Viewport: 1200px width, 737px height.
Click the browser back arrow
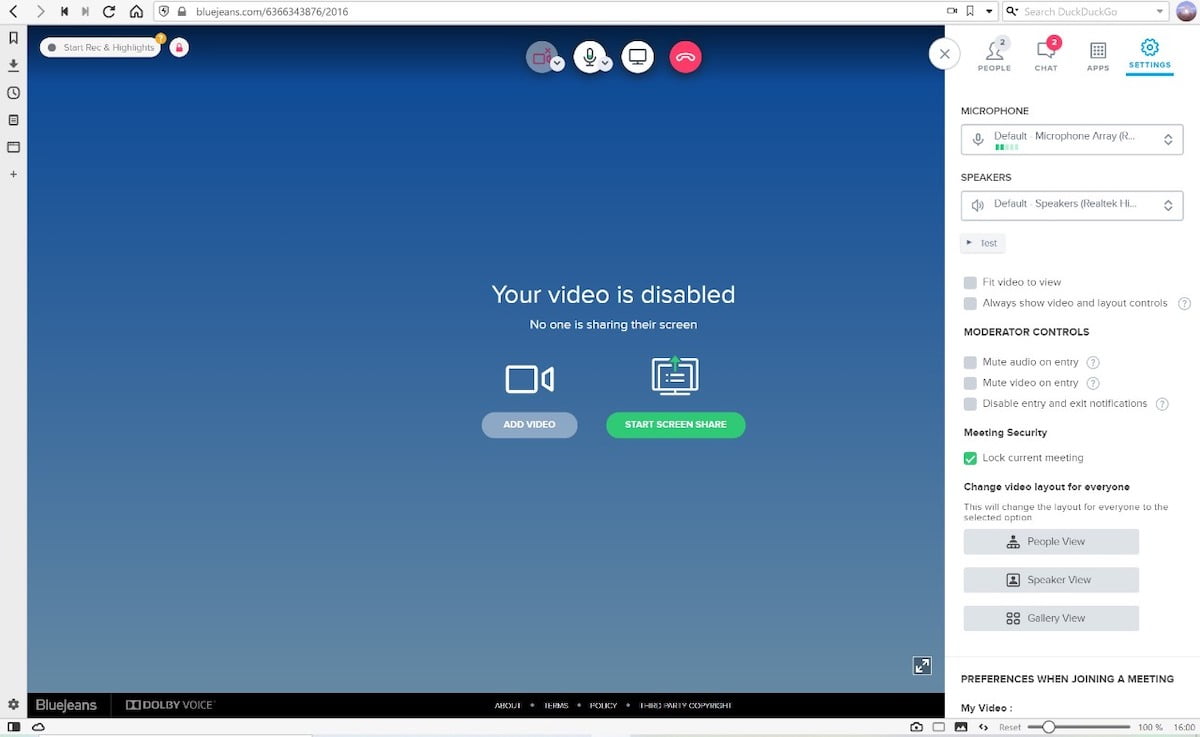click(x=13, y=12)
